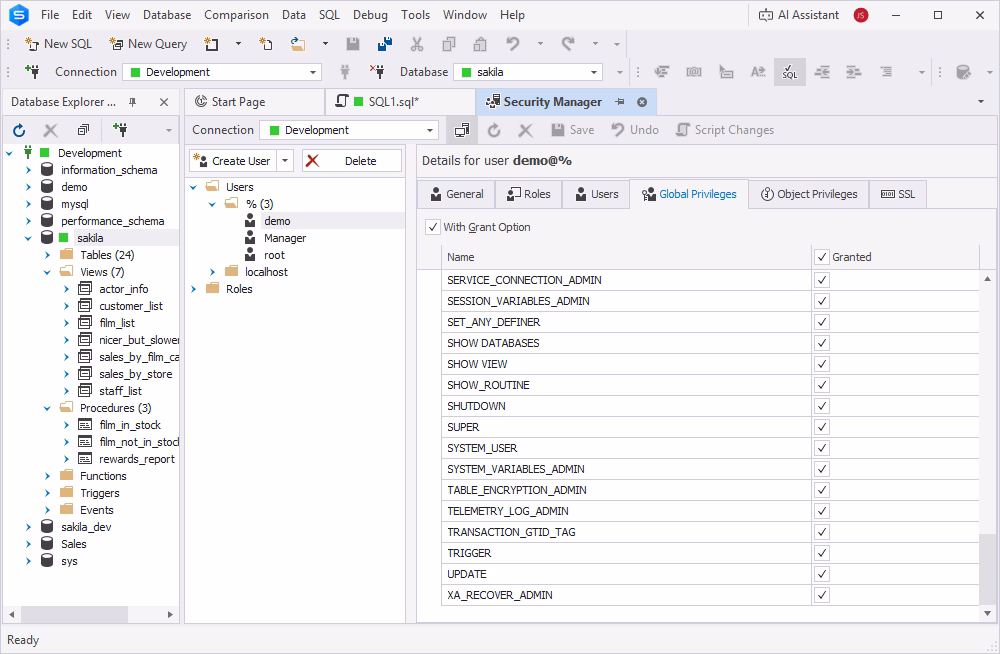Click the Copy icon in top toolbar
The height and width of the screenshot is (654, 1000).
click(449, 44)
